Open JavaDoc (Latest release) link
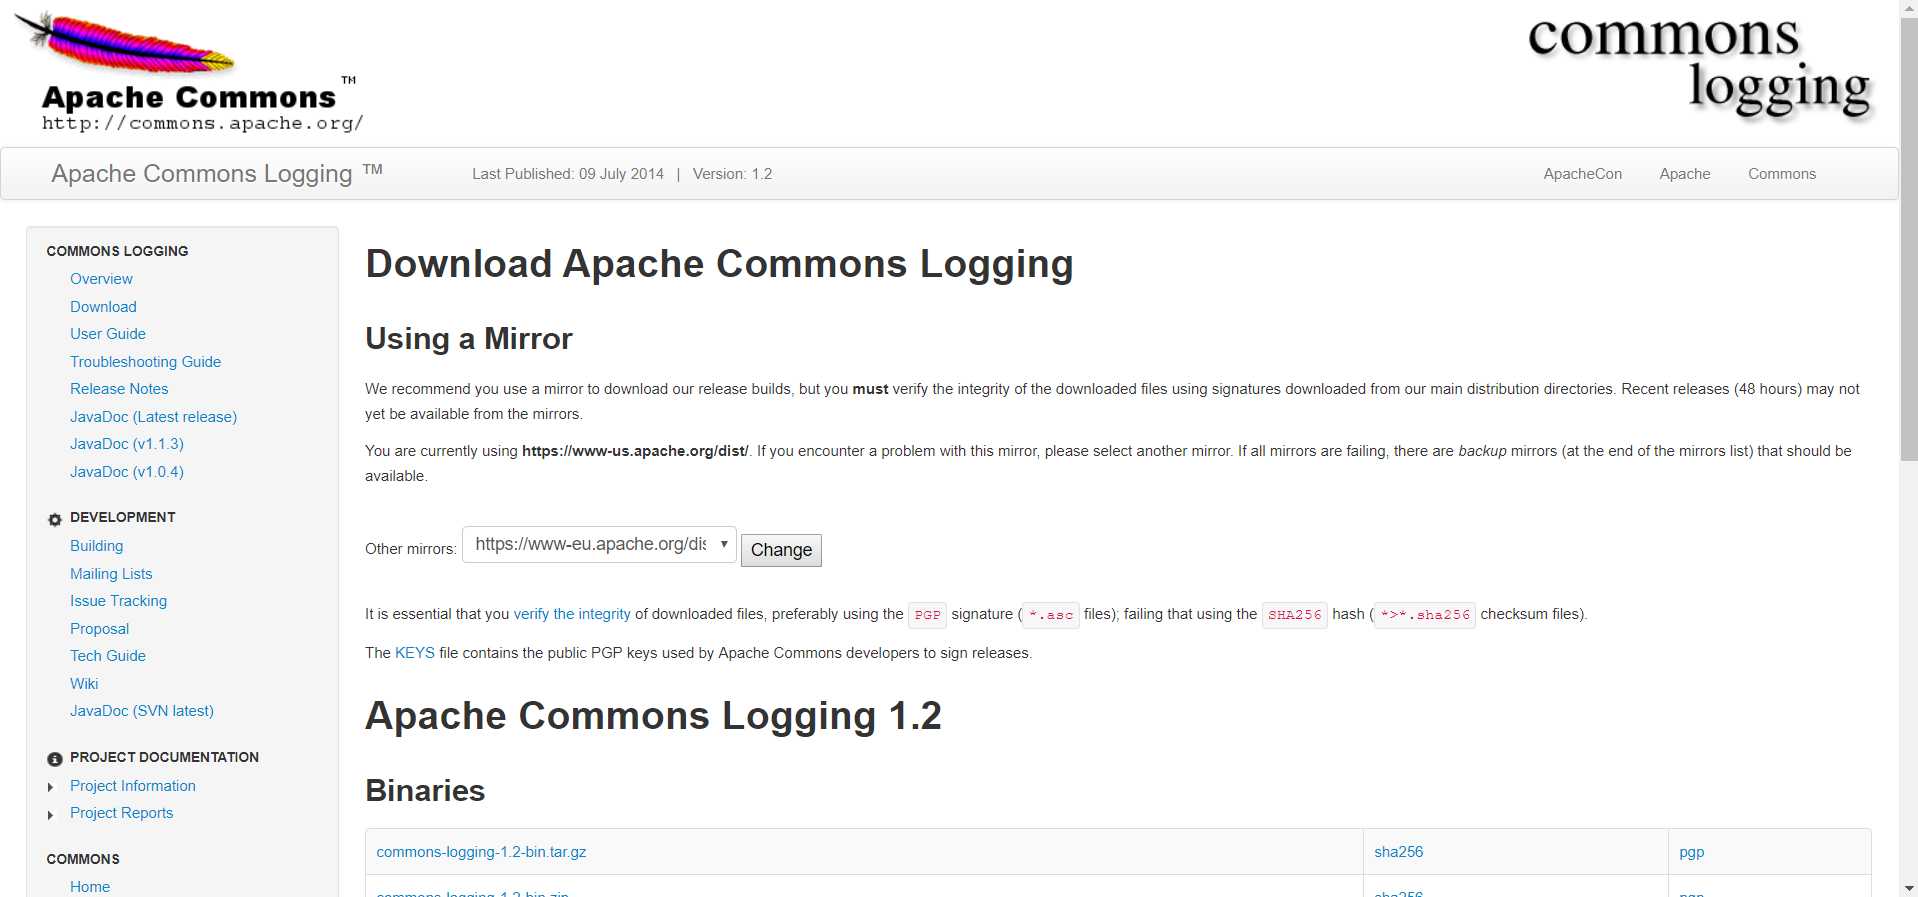 click(153, 417)
